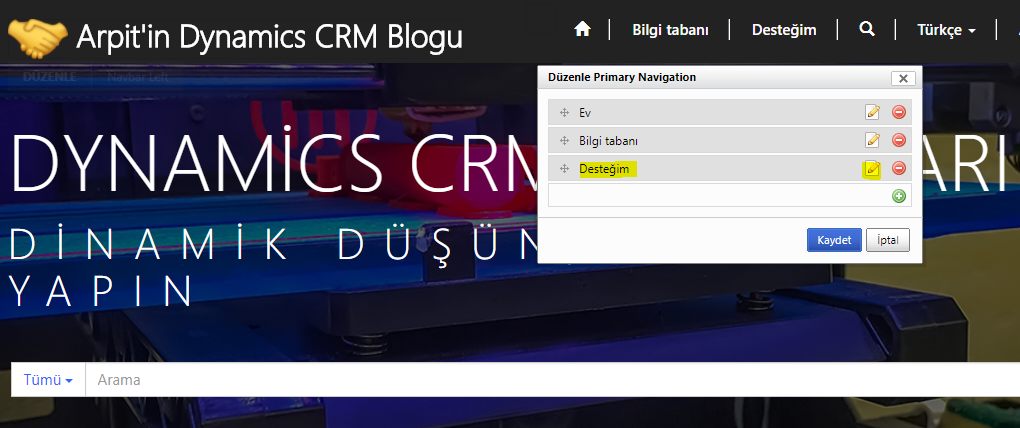
Task: Click the Arama search input field
Action: point(553,380)
